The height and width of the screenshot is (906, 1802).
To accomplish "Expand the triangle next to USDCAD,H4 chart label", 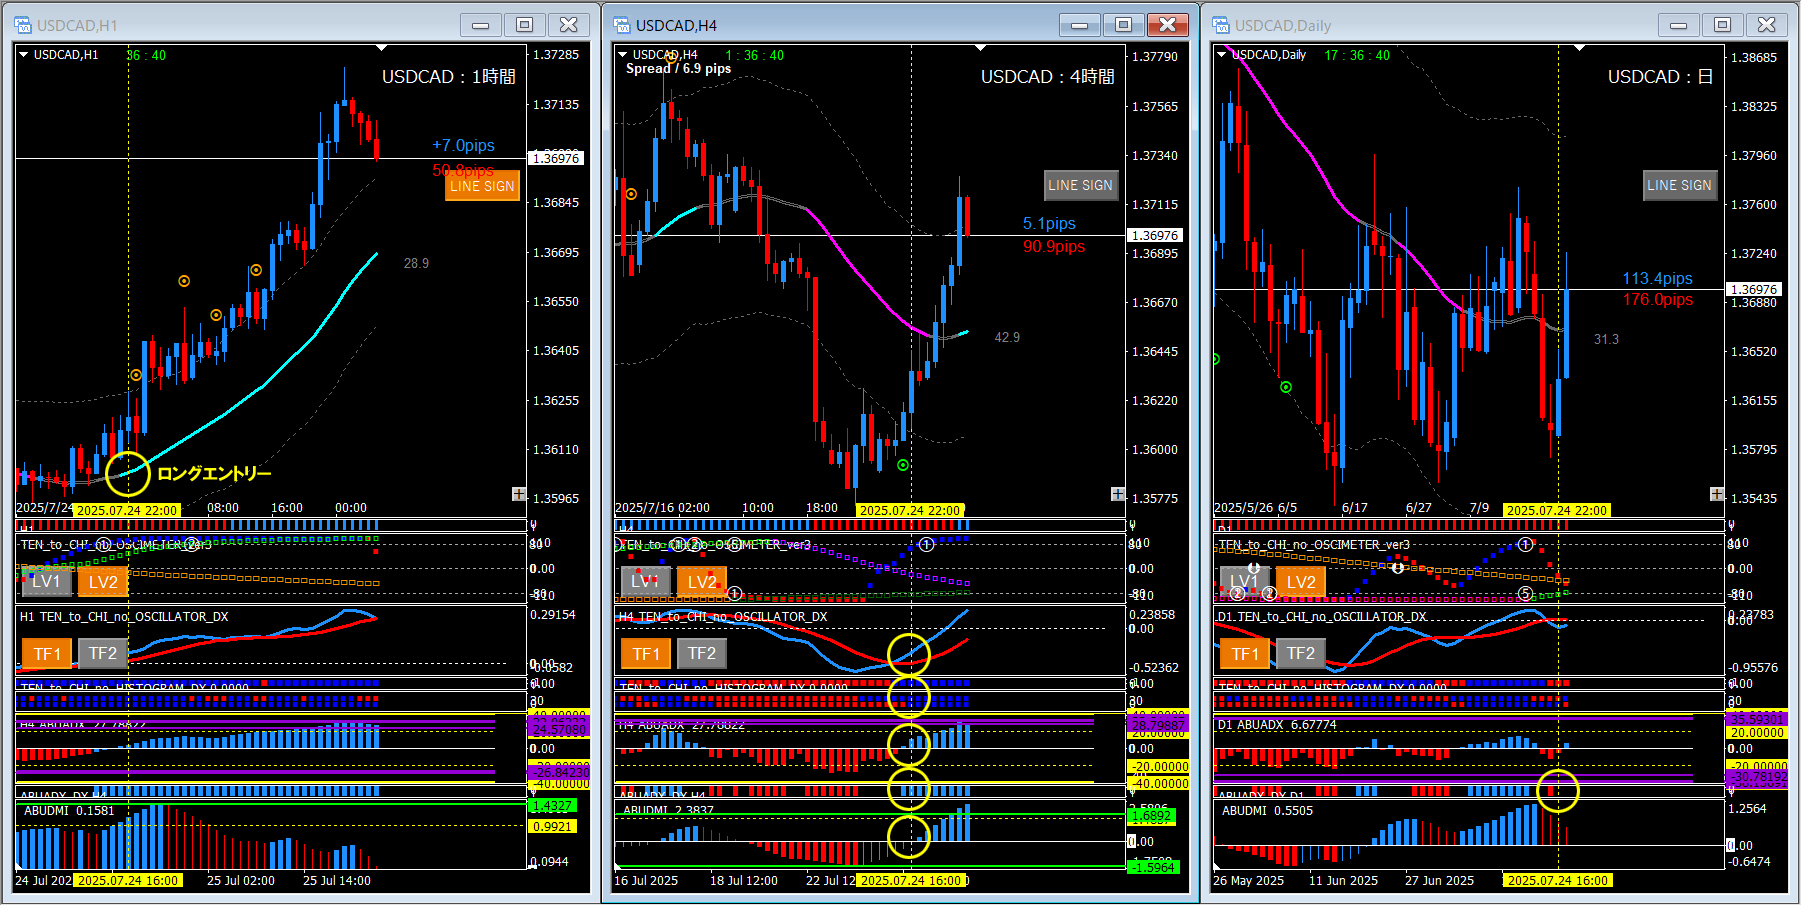I will (x=622, y=55).
